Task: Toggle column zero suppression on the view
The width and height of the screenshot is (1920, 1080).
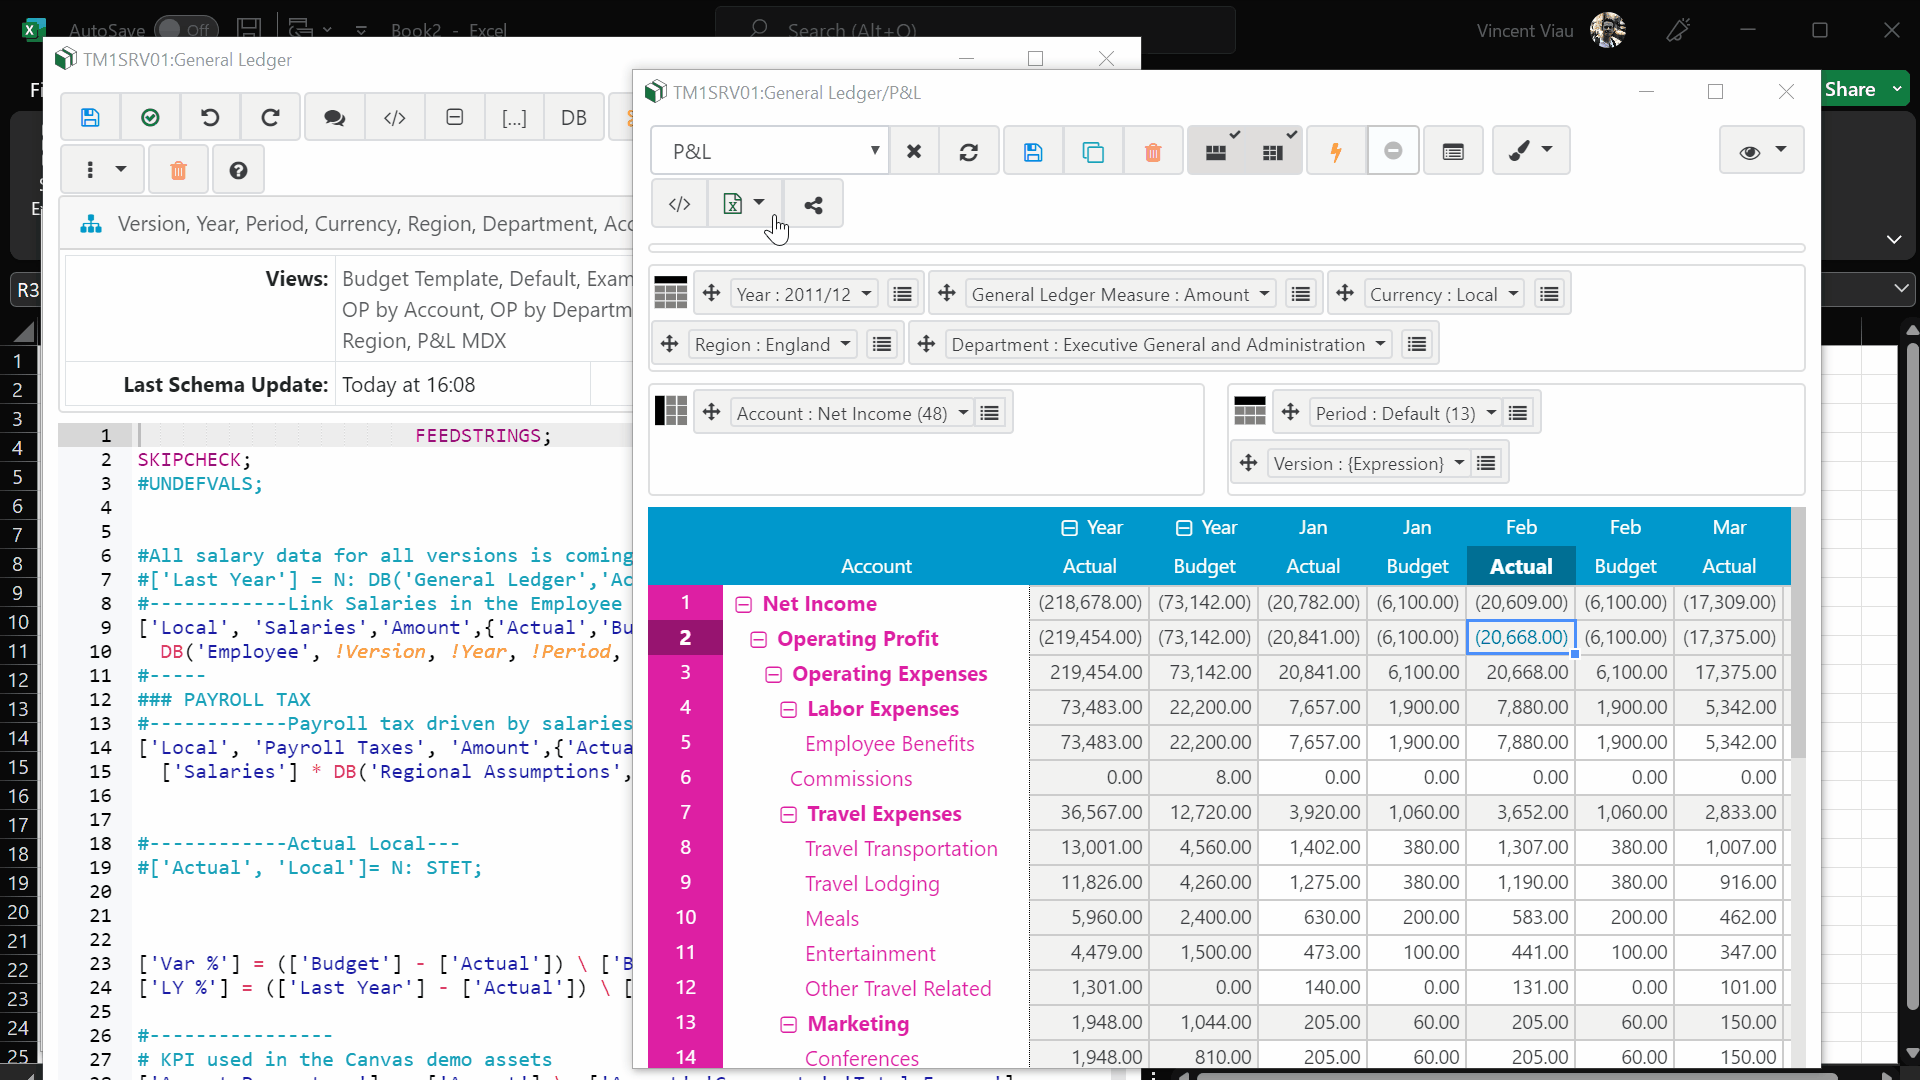Action: click(1275, 150)
